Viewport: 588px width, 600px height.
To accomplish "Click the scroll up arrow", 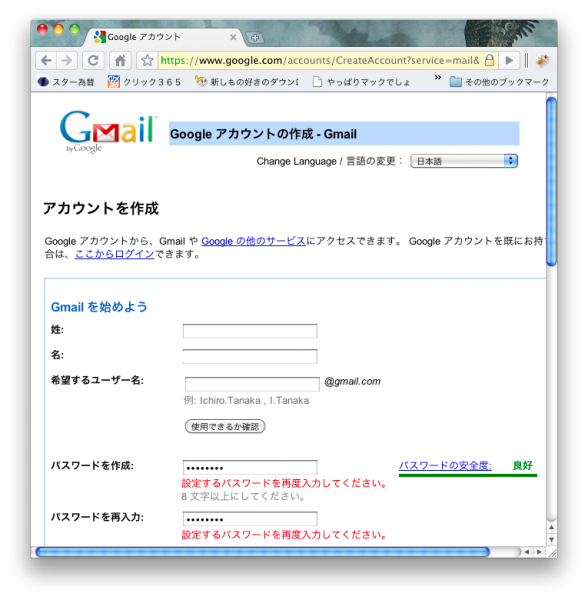I will pos(551,528).
